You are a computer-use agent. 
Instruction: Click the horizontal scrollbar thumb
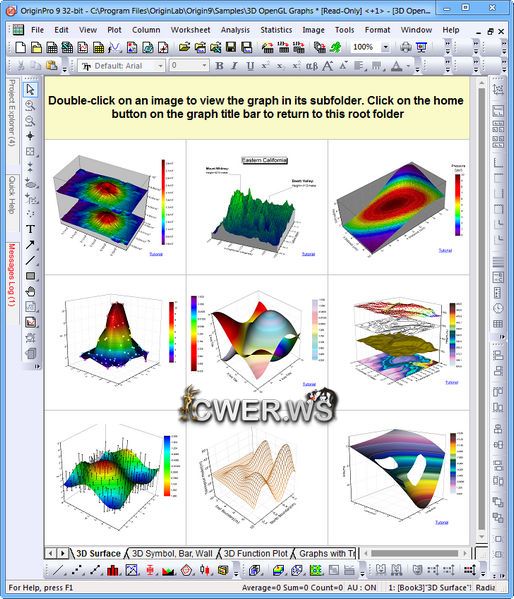(x=414, y=553)
